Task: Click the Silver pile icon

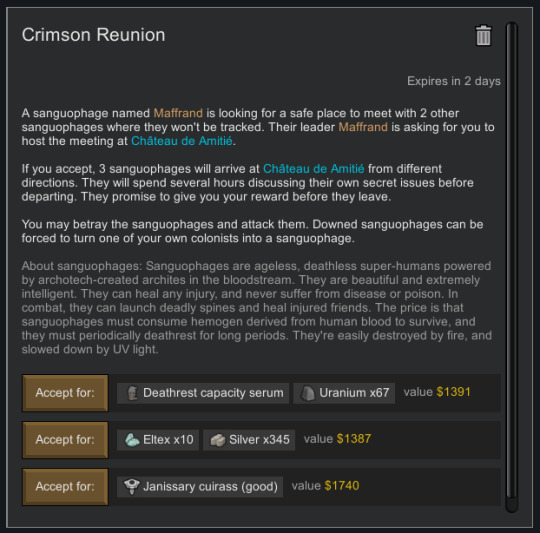Action: (218, 440)
